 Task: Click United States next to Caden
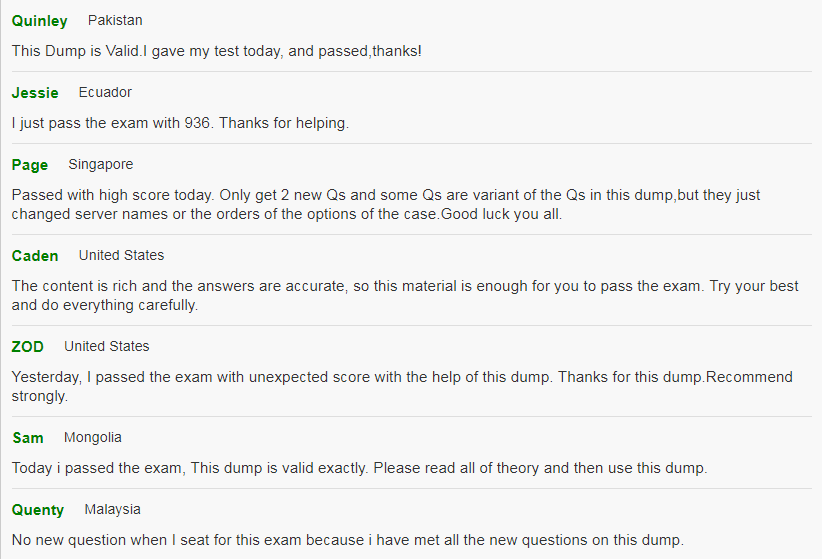click(x=121, y=255)
